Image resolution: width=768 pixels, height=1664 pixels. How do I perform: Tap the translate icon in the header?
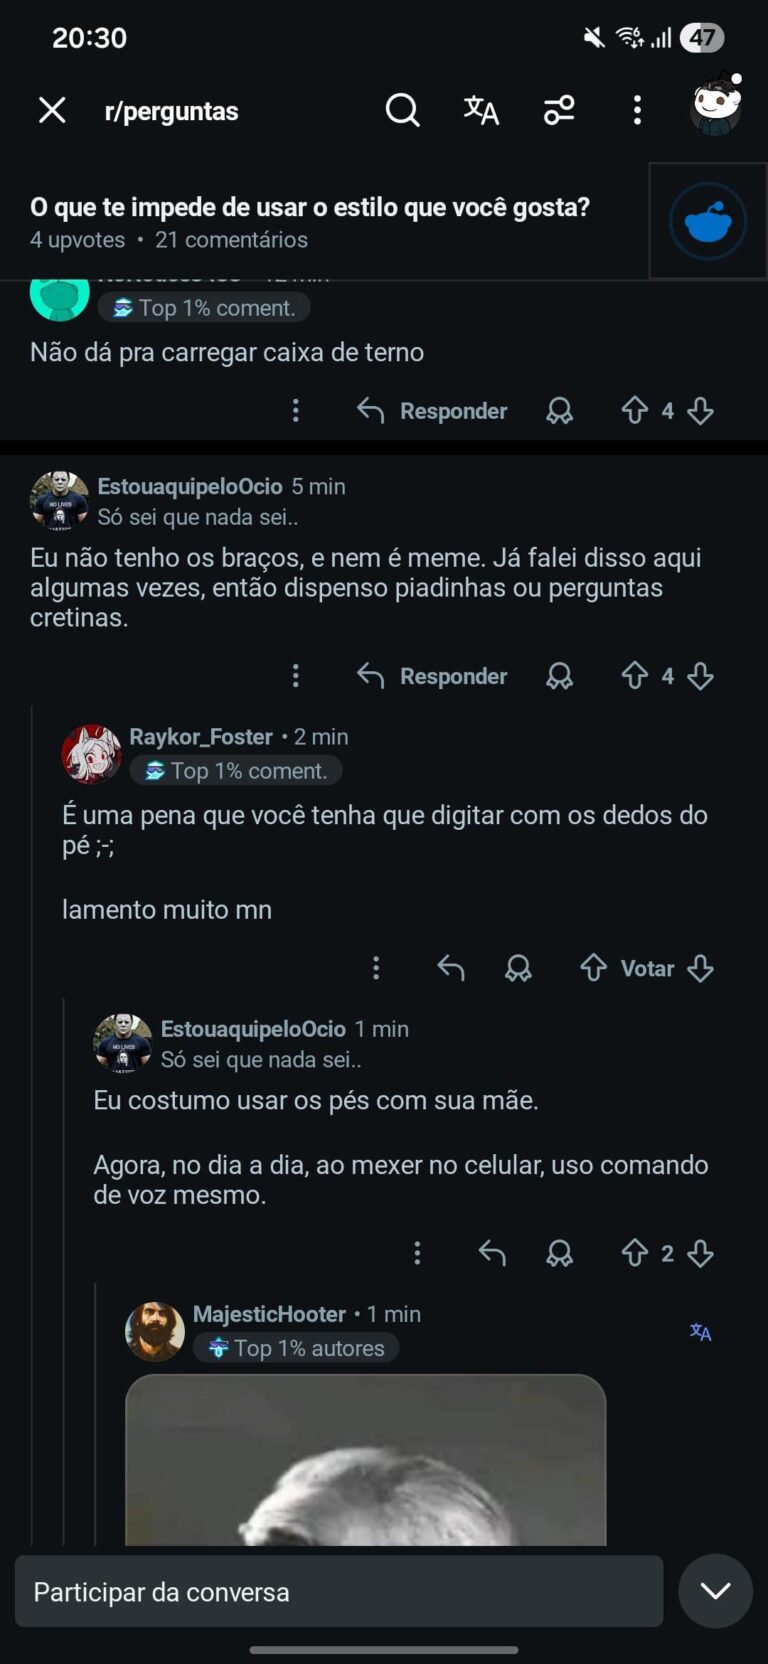[481, 110]
